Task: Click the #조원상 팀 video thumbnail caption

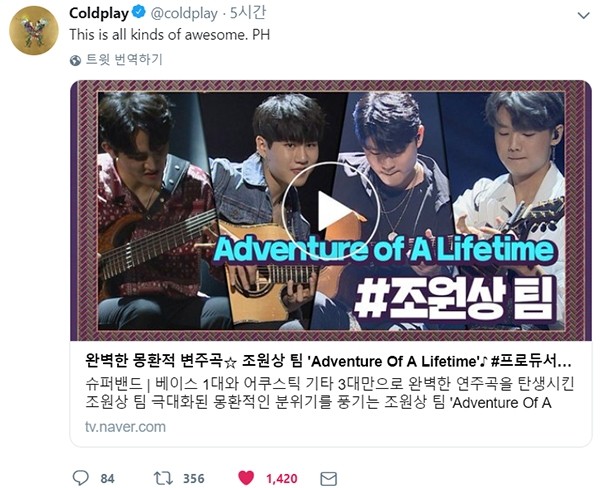Action: coord(453,300)
